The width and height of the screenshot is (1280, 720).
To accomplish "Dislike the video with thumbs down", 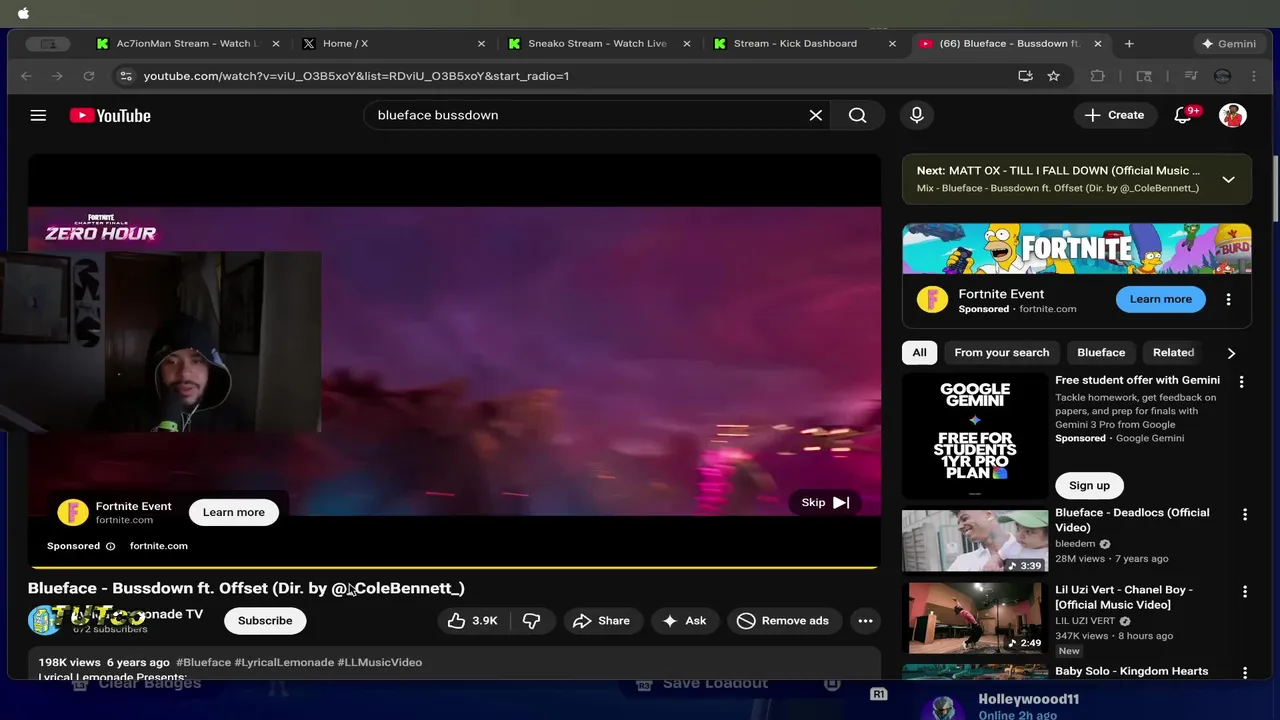I will [532, 621].
